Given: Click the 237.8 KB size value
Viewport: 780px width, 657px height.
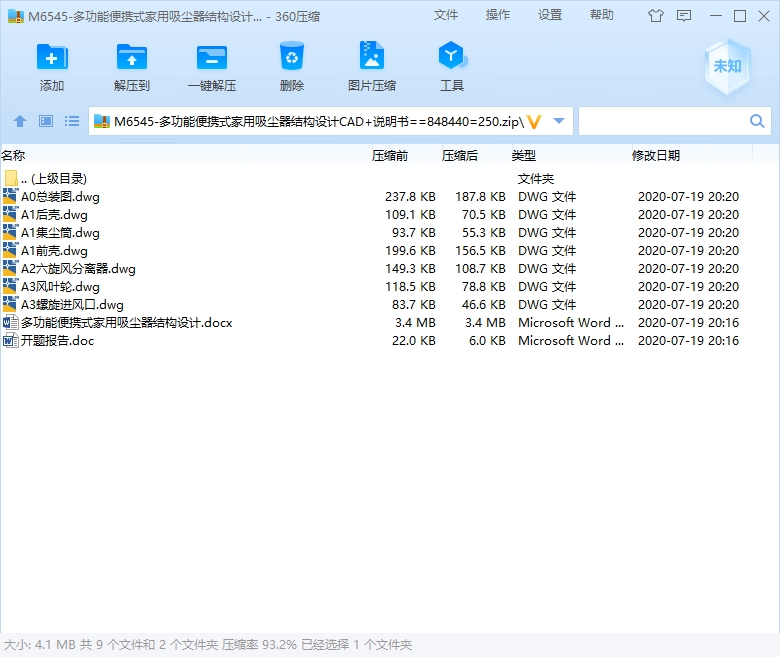Looking at the screenshot, I should (410, 196).
